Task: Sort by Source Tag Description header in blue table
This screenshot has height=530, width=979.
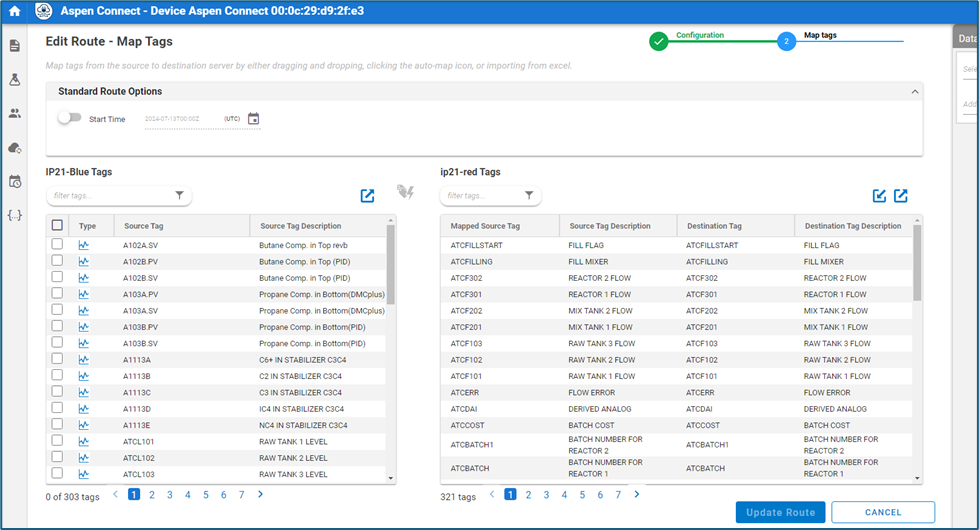Action: (301, 226)
